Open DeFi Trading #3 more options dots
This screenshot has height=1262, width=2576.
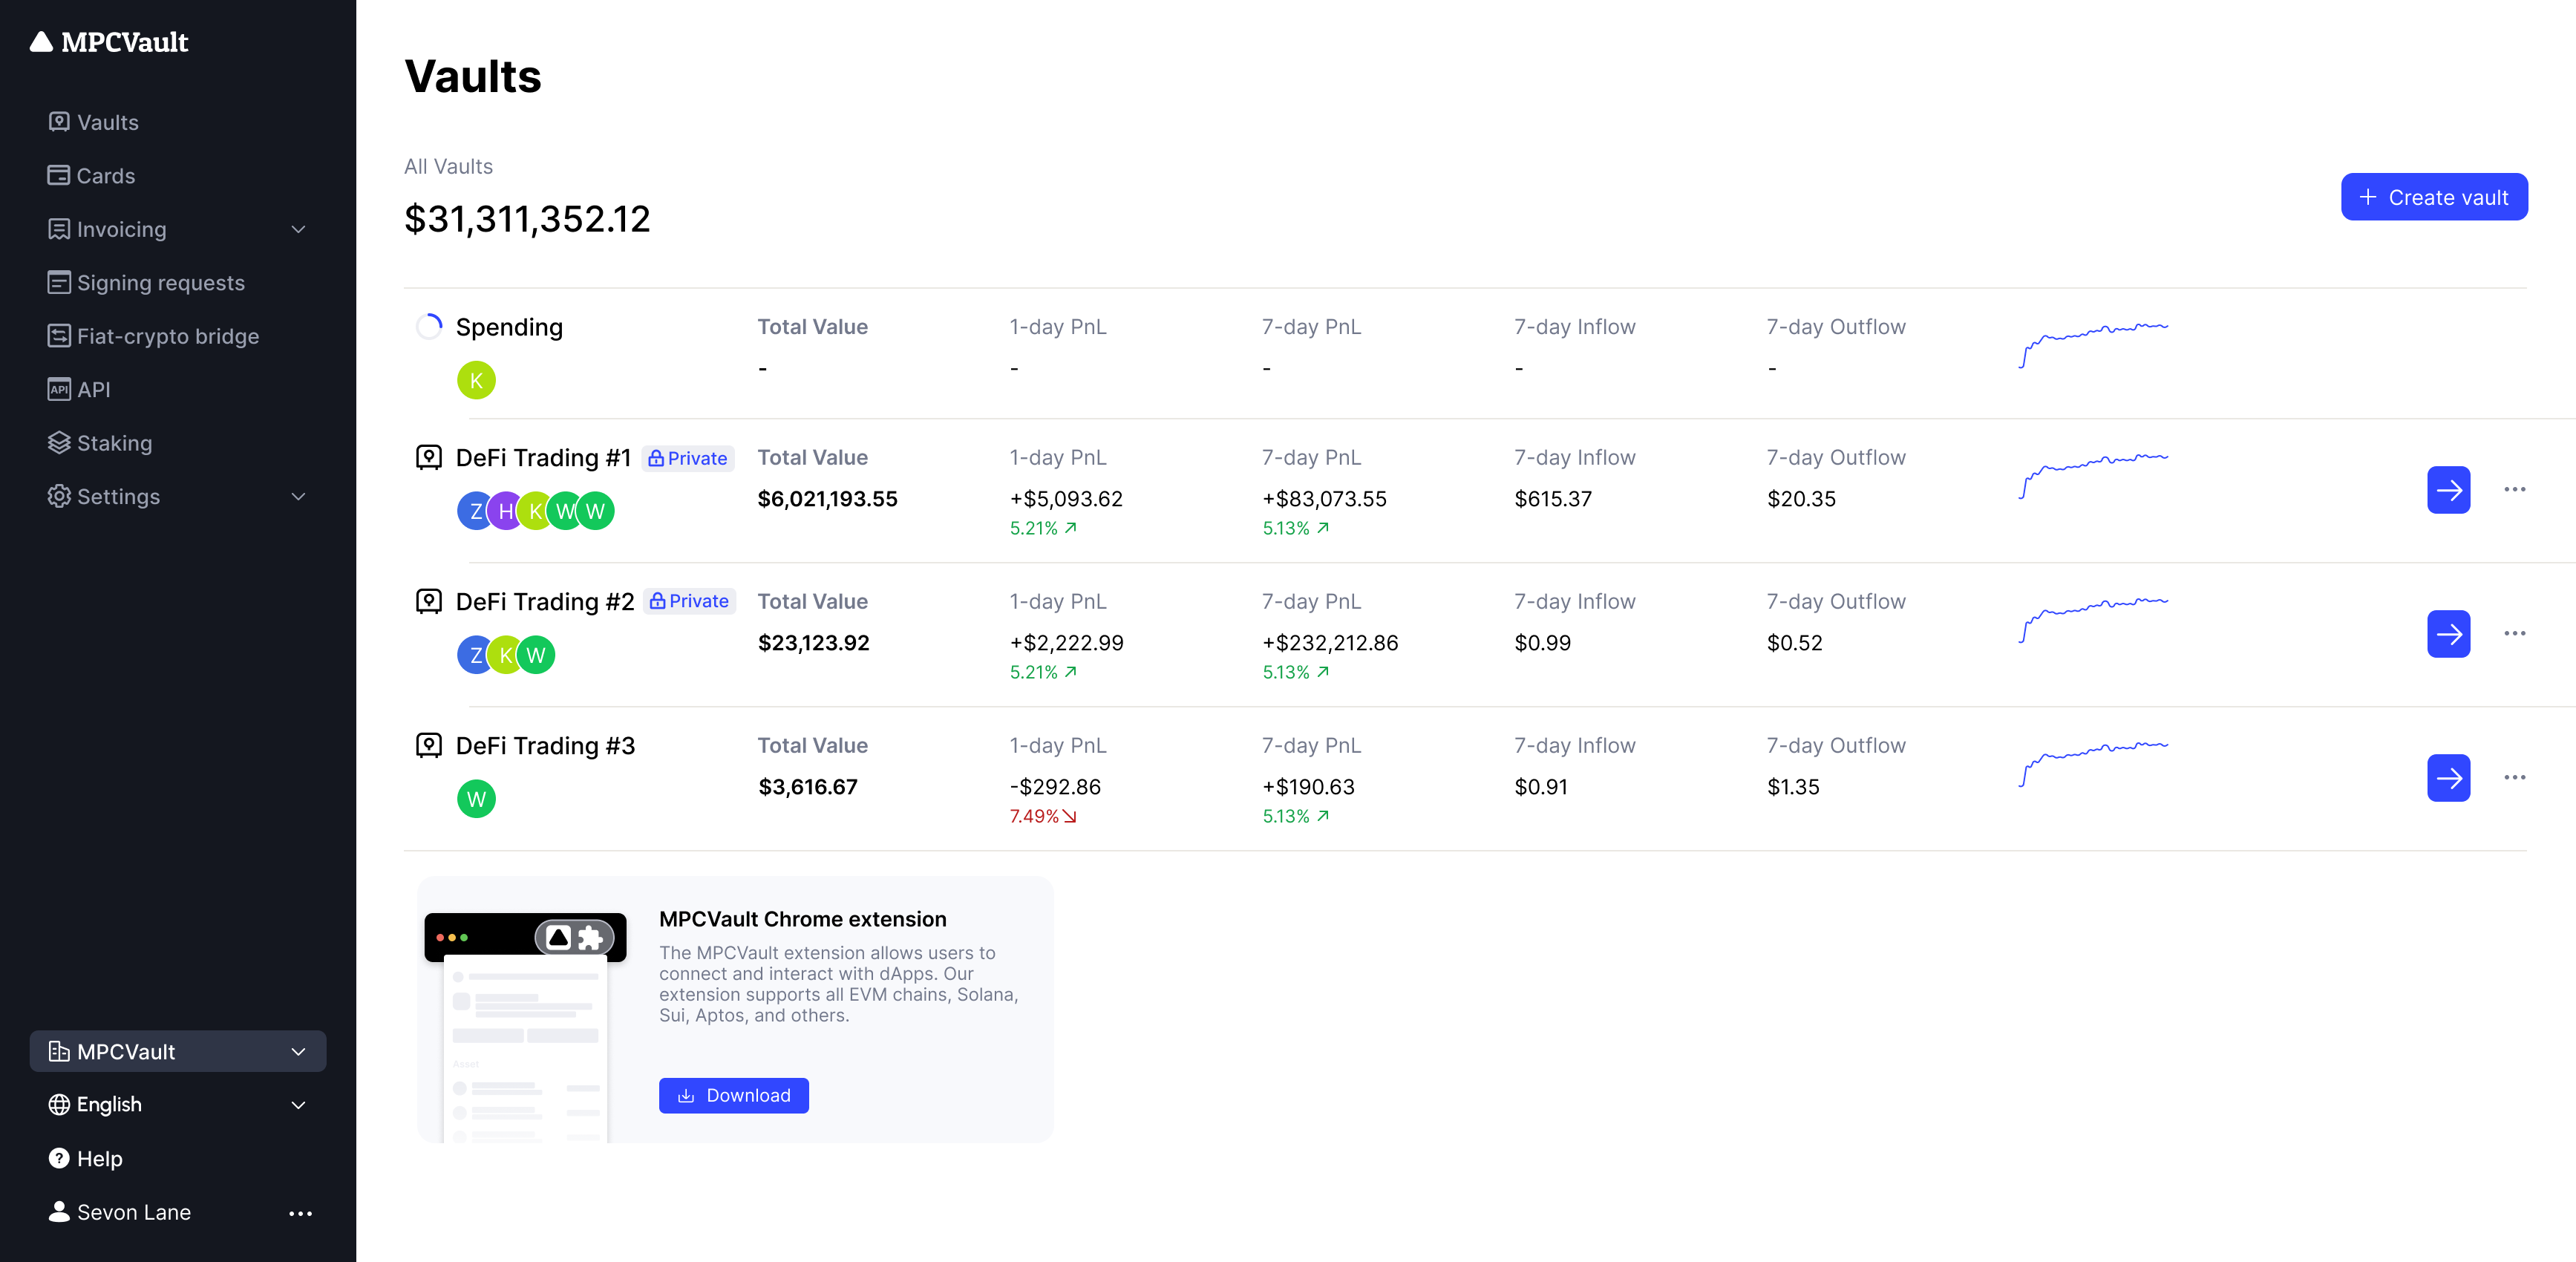2514,778
